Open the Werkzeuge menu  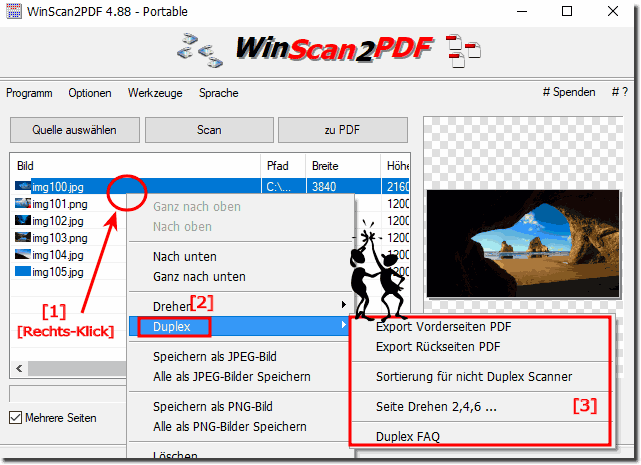tap(155, 93)
